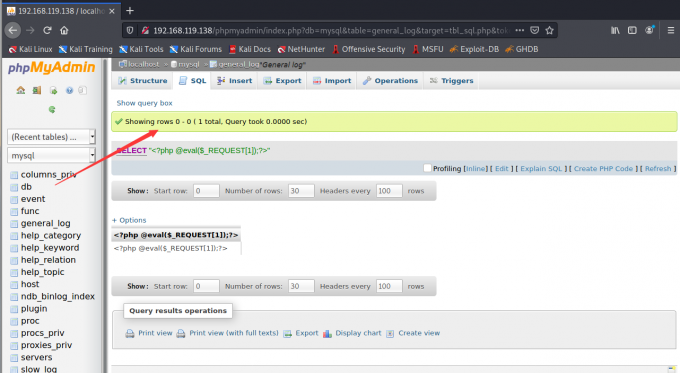This screenshot has width=680, height=373.
Task: Click Inline edit link
Action: coord(475,169)
